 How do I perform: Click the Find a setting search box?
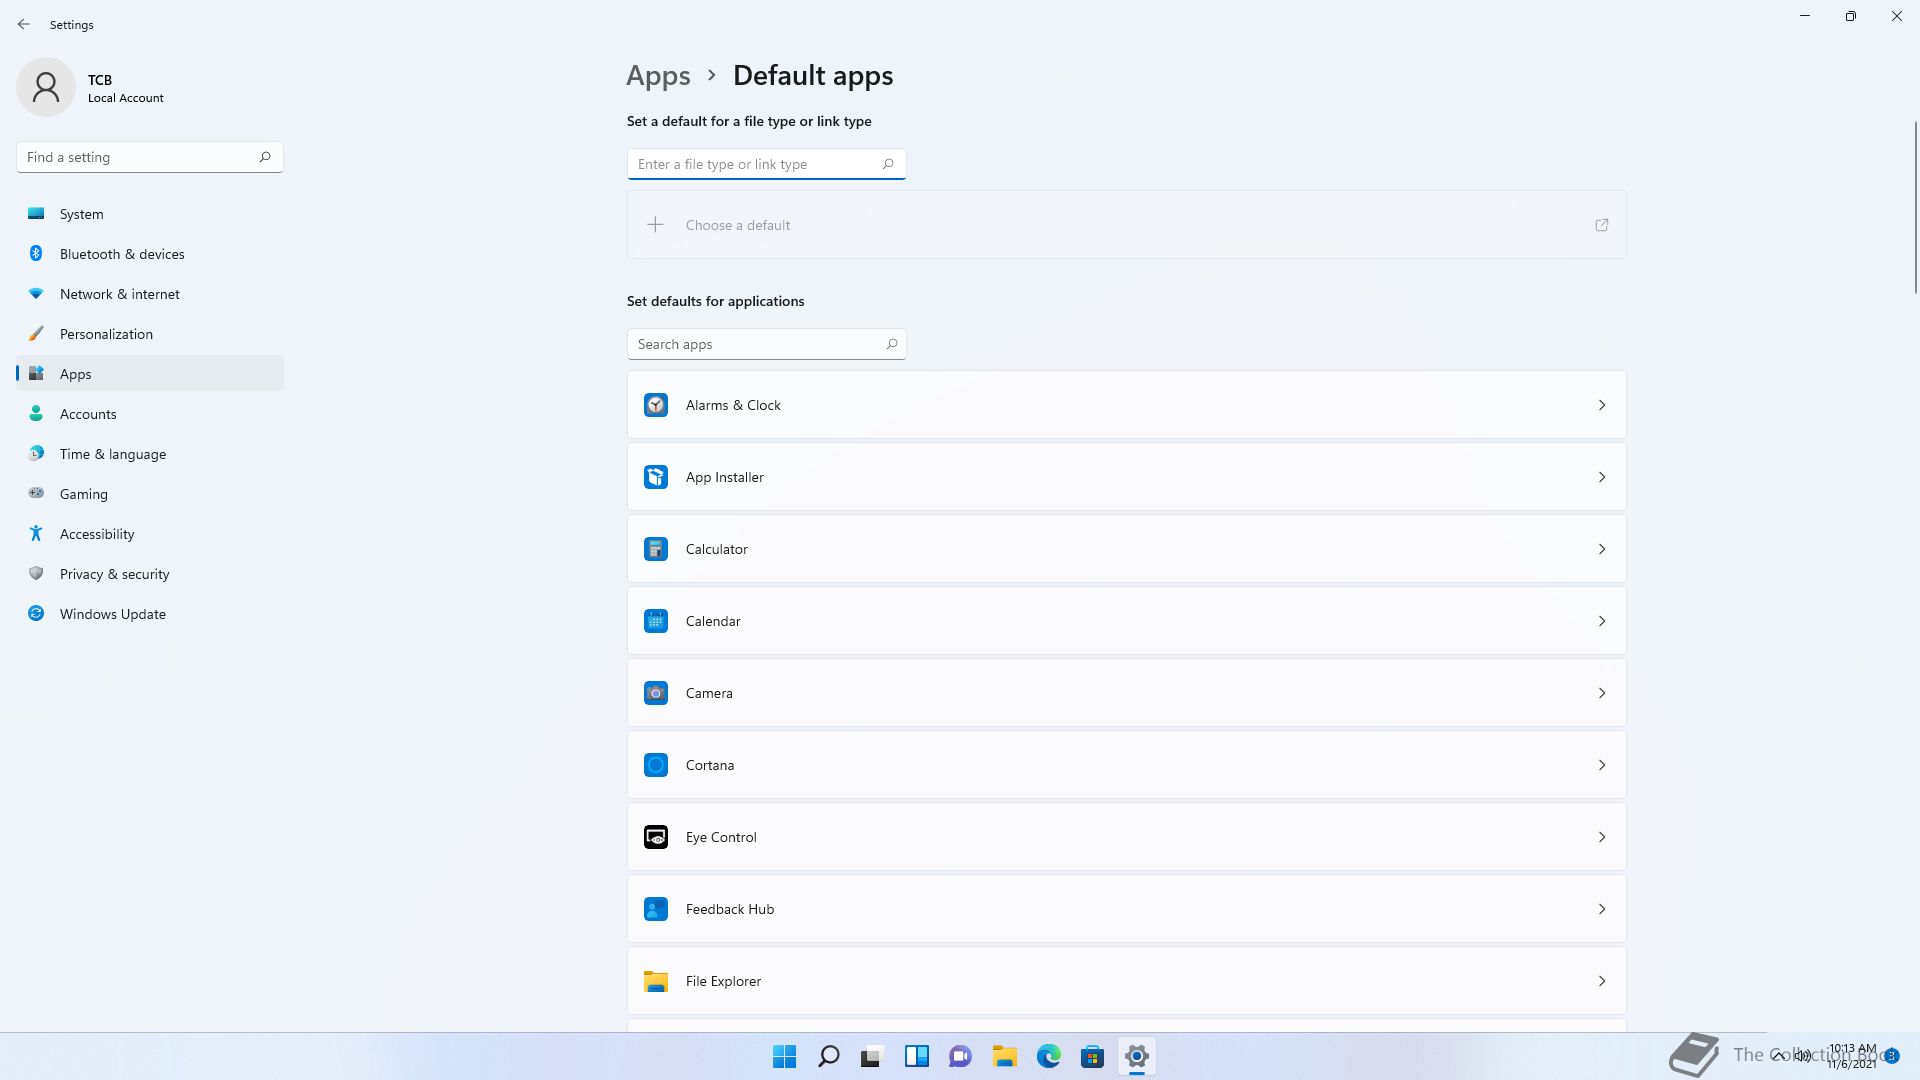(x=150, y=157)
